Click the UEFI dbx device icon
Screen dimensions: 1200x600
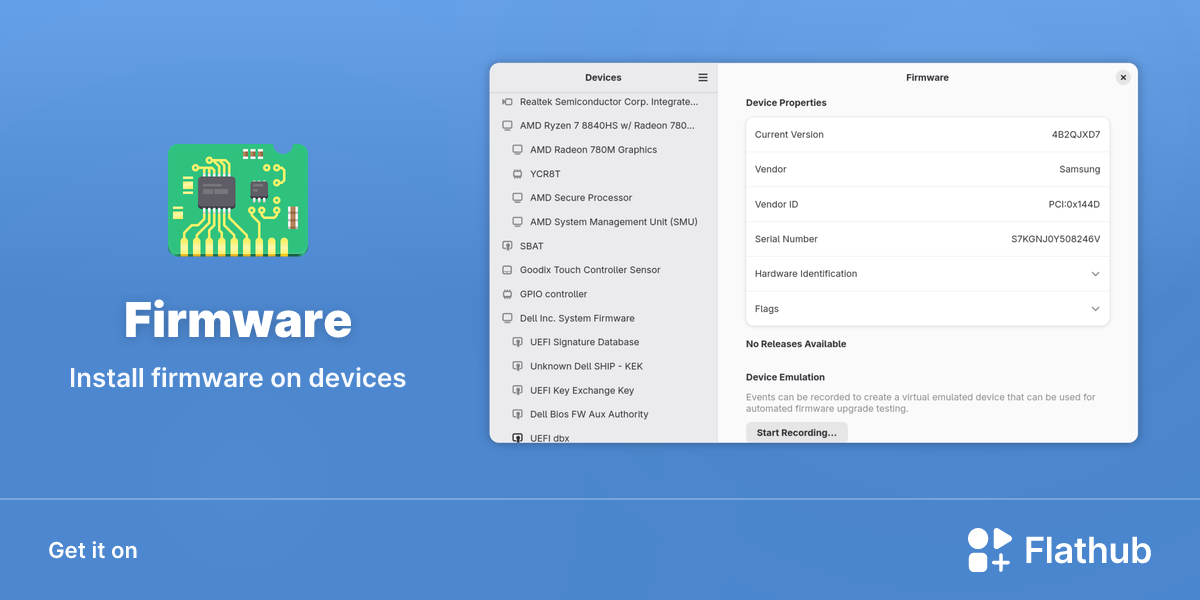[517, 438]
